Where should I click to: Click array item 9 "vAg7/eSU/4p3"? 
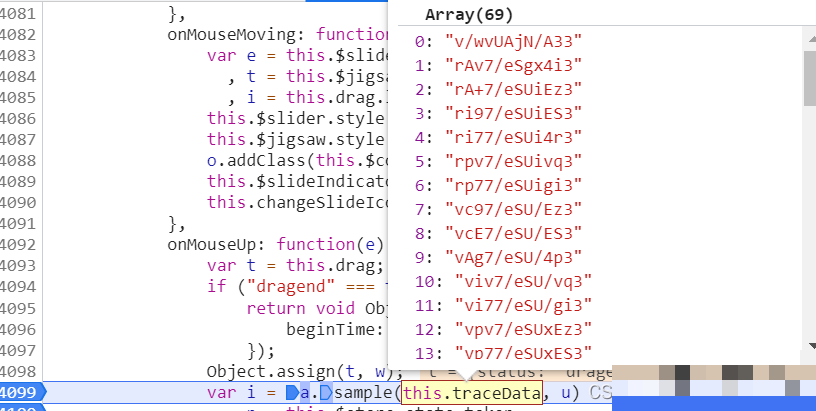[497, 256]
